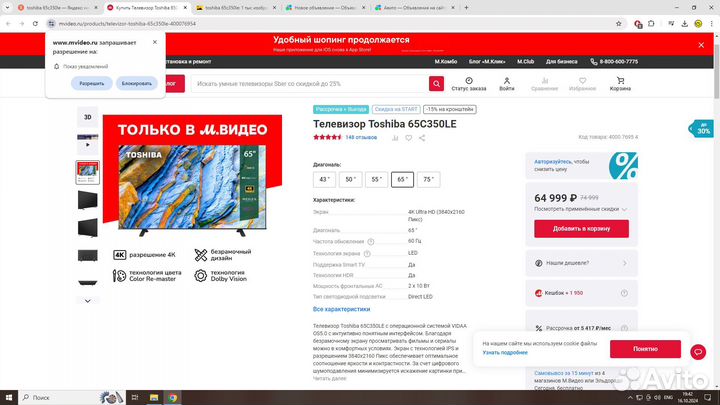Screen dimensions: 720x405
Task: Click the Авторизуйтесь link
Action: tap(552, 162)
